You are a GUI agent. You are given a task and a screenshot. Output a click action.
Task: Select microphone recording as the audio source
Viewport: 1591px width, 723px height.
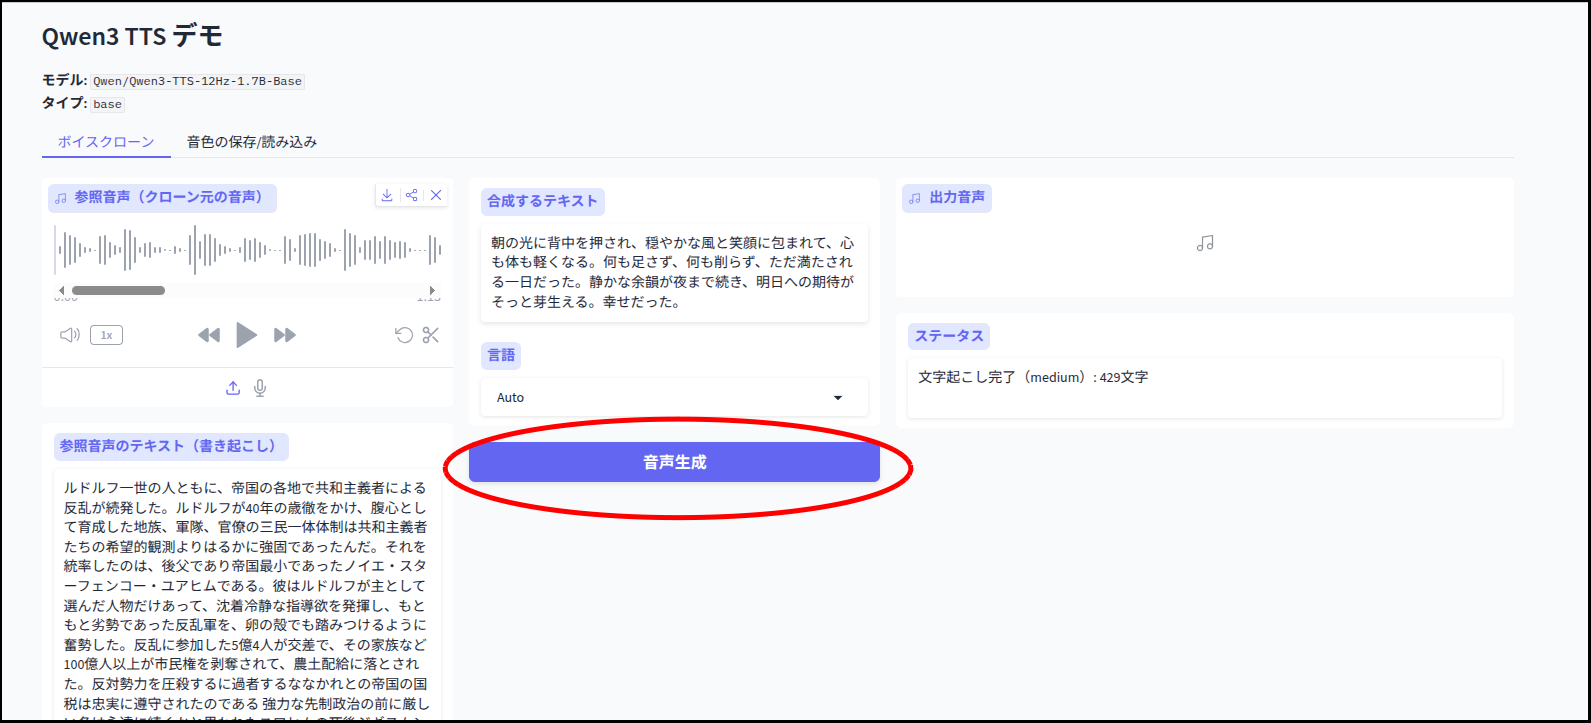(260, 388)
